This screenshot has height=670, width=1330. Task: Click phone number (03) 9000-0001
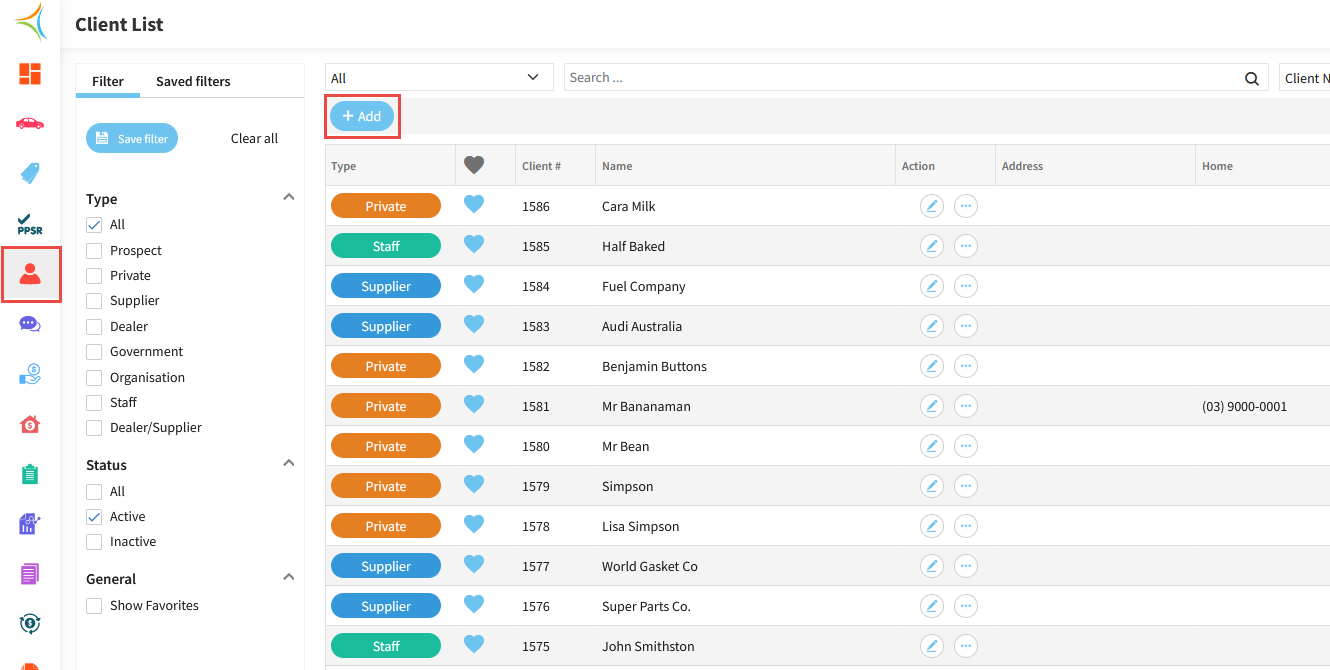pos(1244,407)
